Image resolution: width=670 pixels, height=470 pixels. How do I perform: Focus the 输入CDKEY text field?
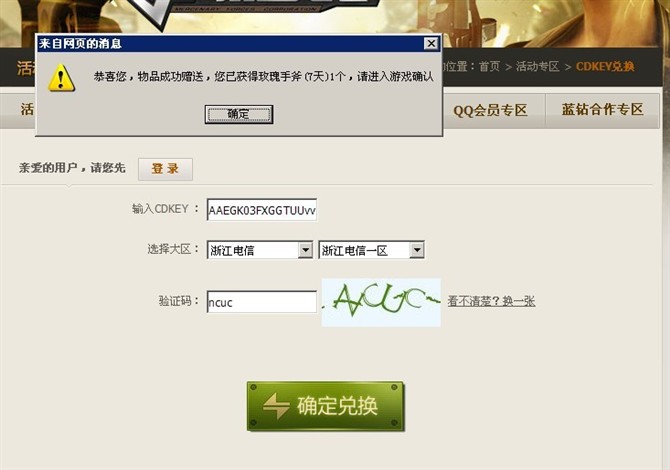pyautogui.click(x=262, y=210)
